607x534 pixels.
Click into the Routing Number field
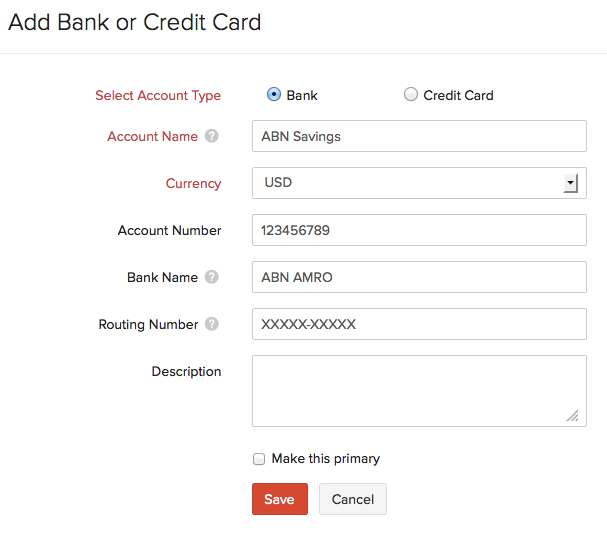coord(418,324)
